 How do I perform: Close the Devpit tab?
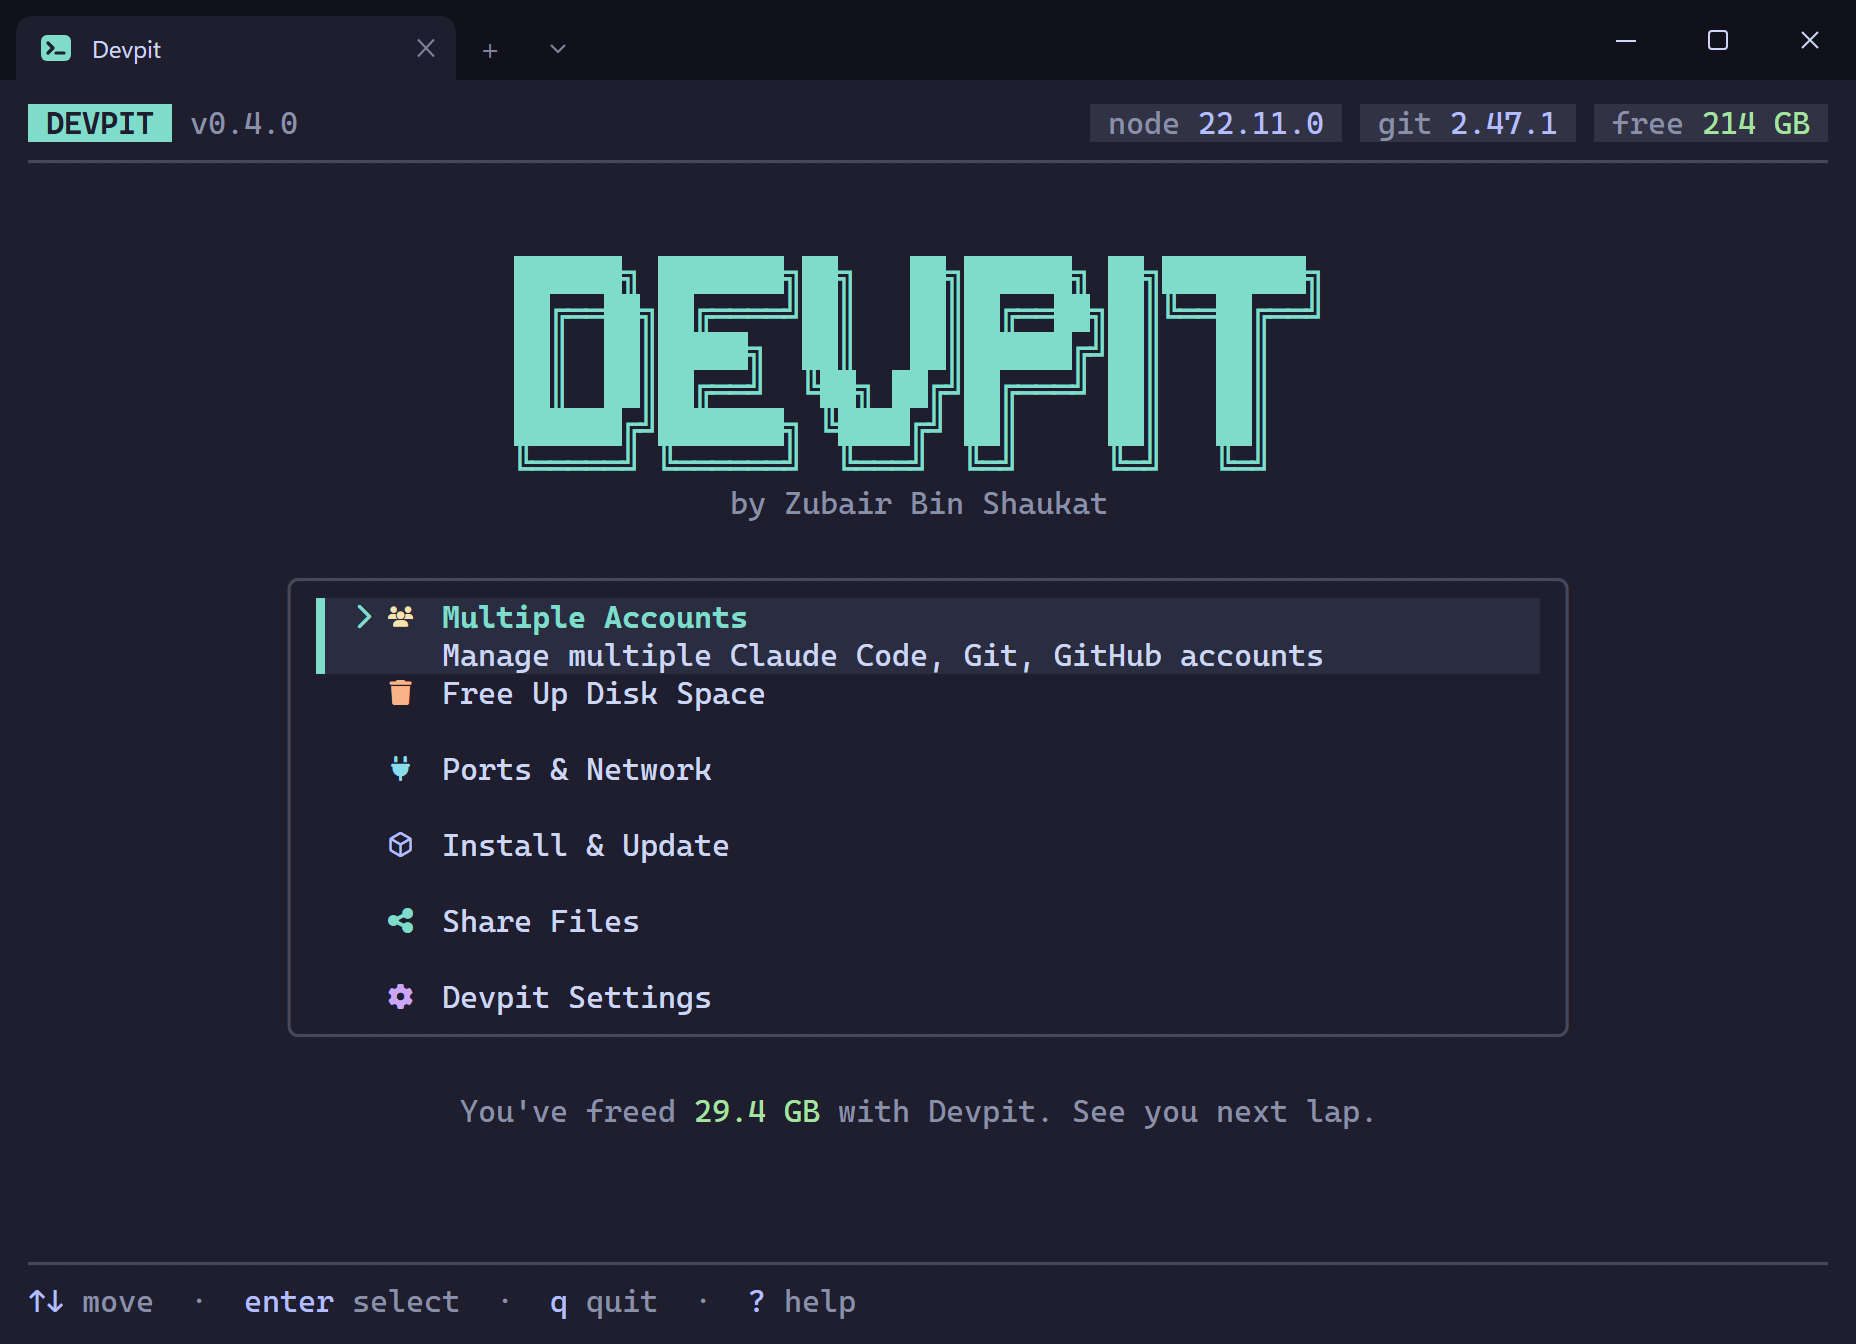click(426, 48)
